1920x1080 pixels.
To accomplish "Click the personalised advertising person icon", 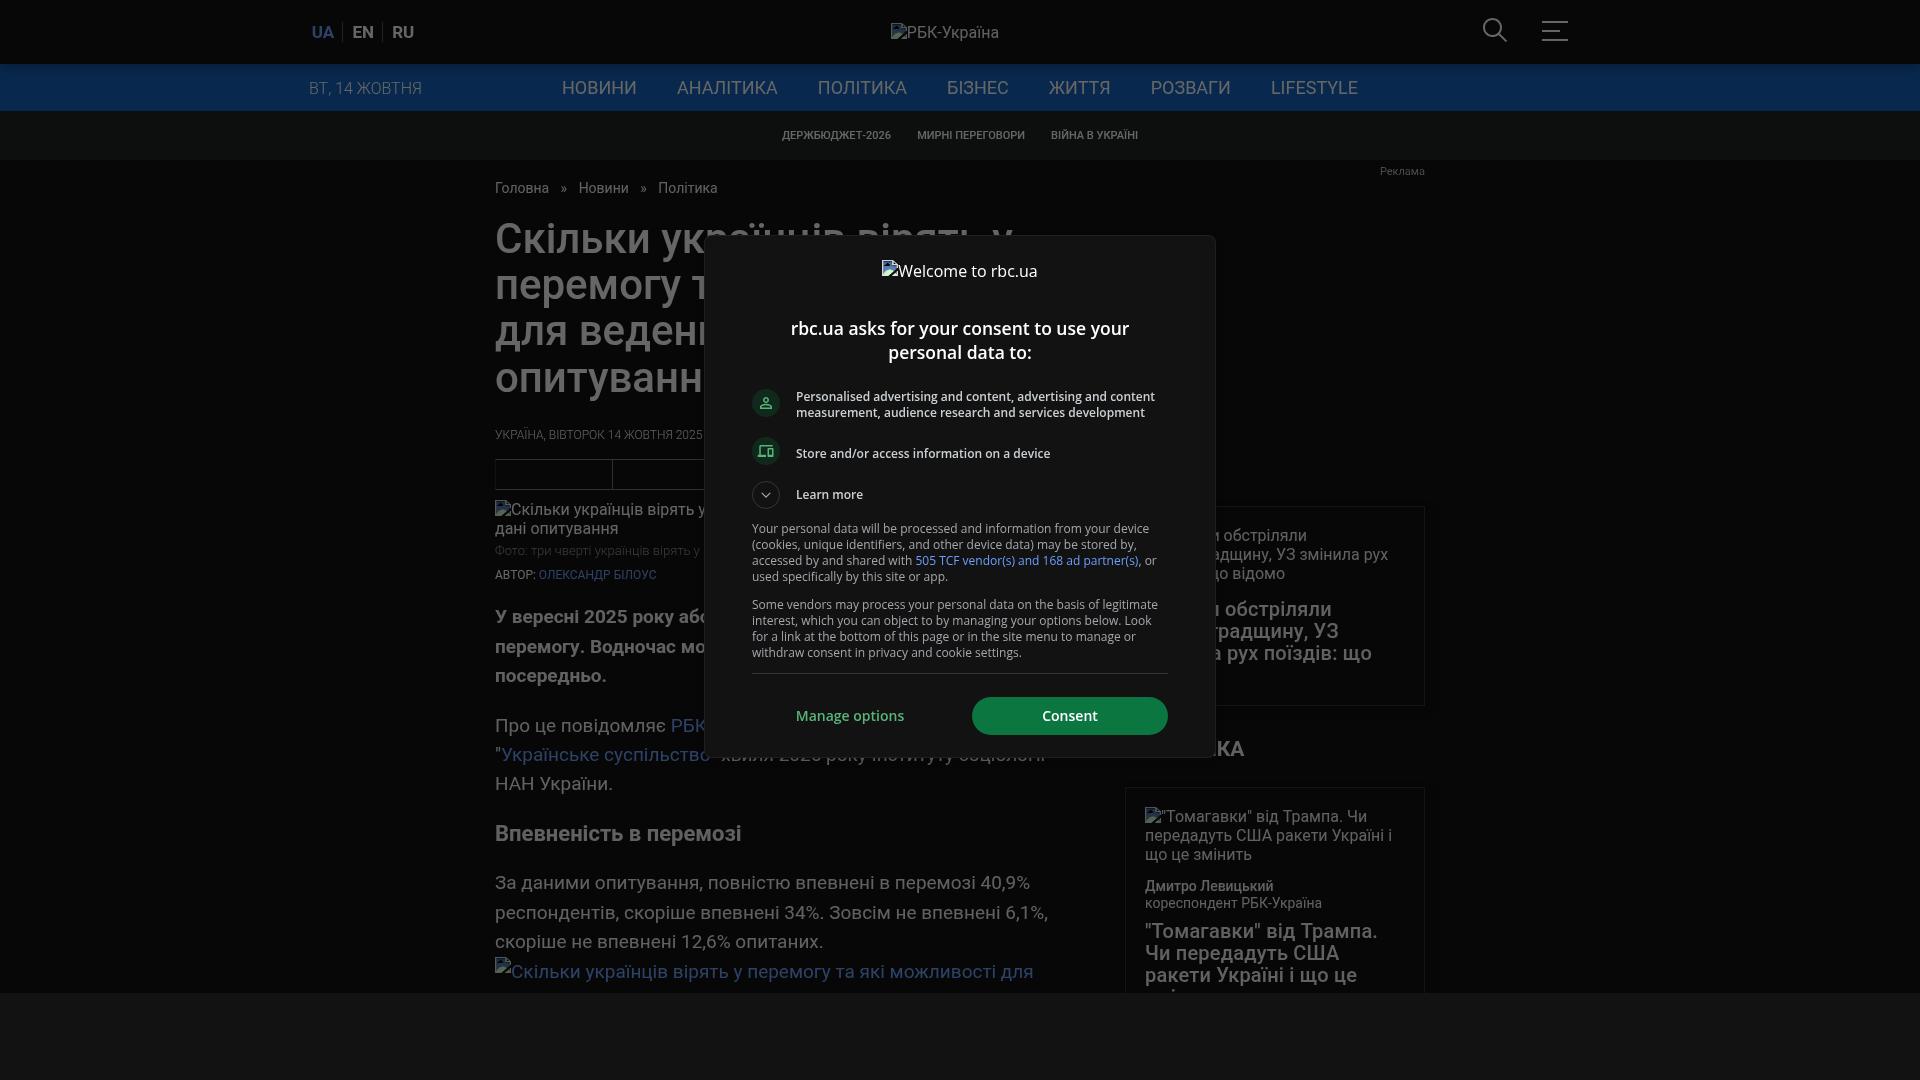I will tap(765, 403).
